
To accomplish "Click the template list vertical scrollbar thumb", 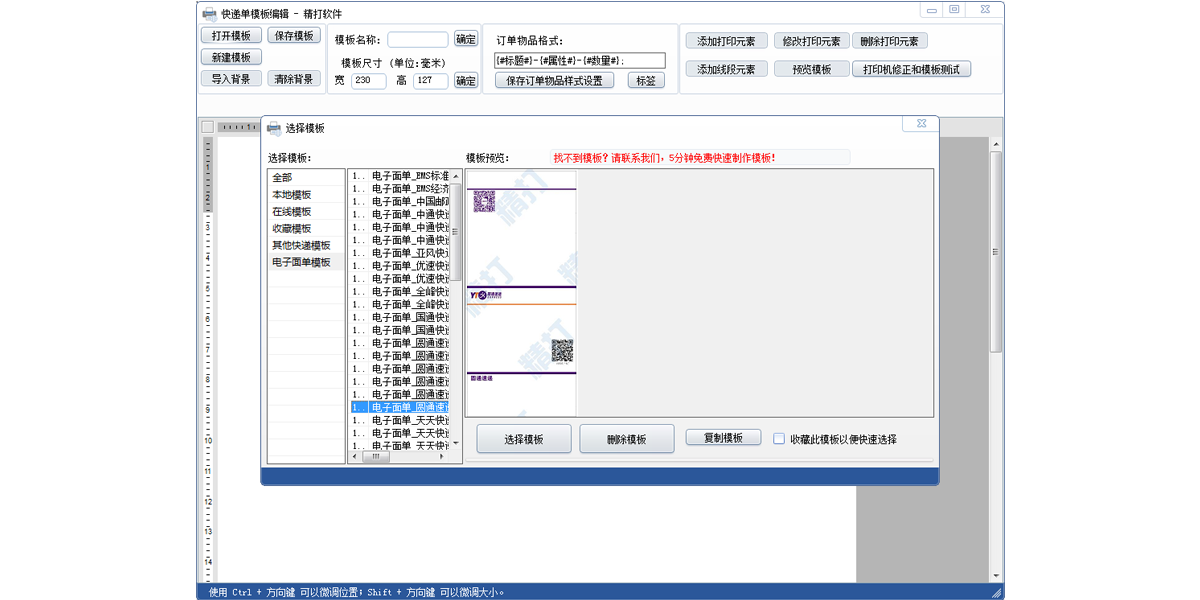I will click(456, 231).
